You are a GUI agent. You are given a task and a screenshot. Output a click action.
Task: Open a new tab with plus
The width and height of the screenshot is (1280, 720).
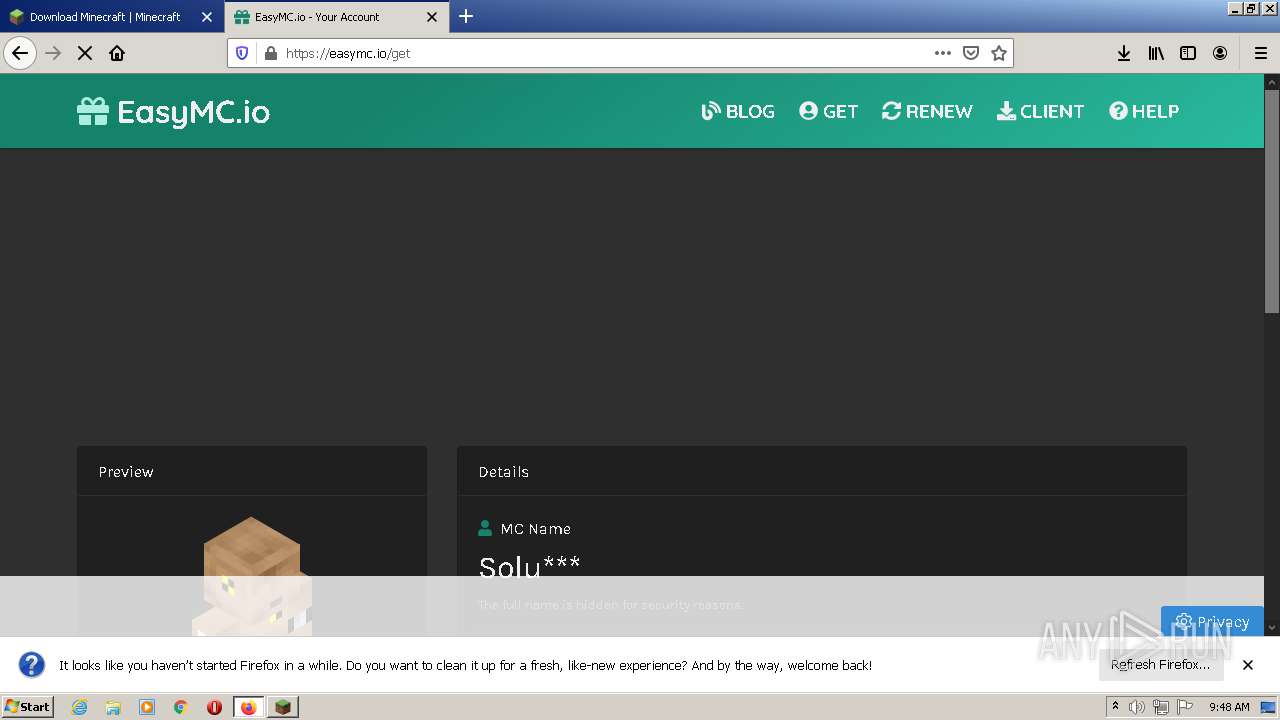[466, 16]
